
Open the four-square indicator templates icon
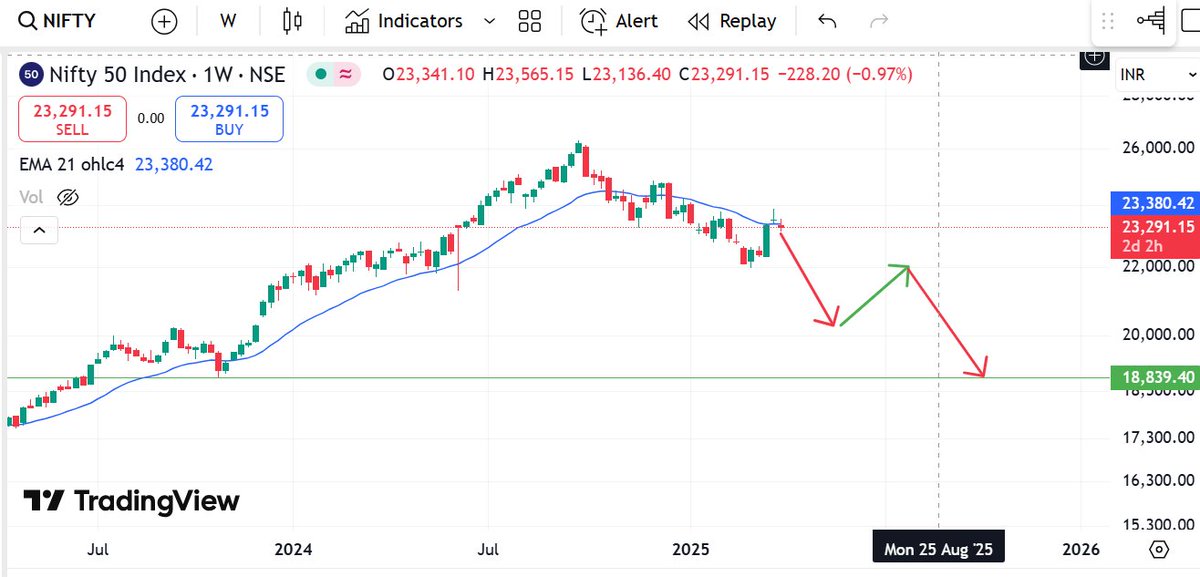(530, 21)
